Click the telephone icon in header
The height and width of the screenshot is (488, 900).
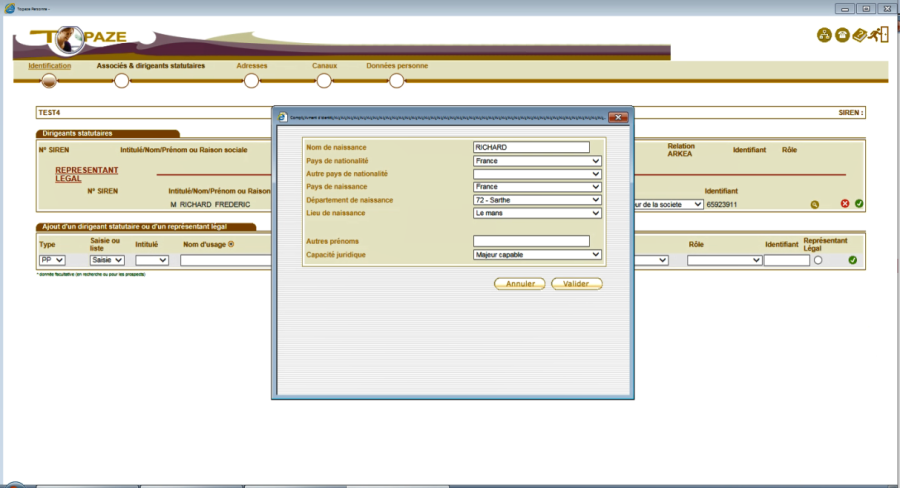click(x=842, y=36)
